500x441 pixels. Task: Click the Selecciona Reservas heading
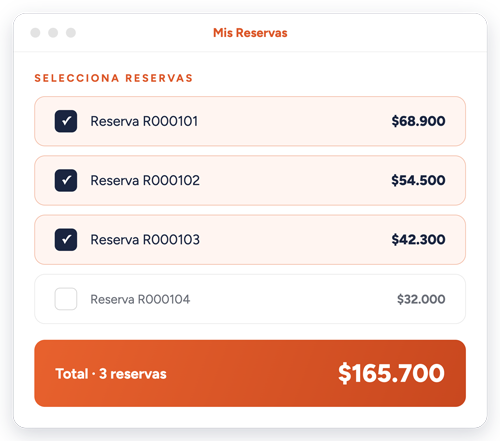(114, 78)
